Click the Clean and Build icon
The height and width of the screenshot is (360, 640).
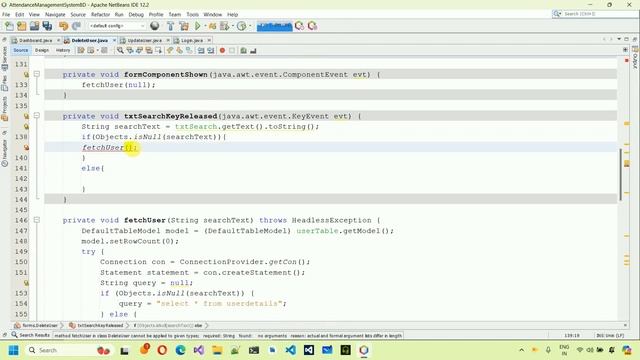click(184, 26)
